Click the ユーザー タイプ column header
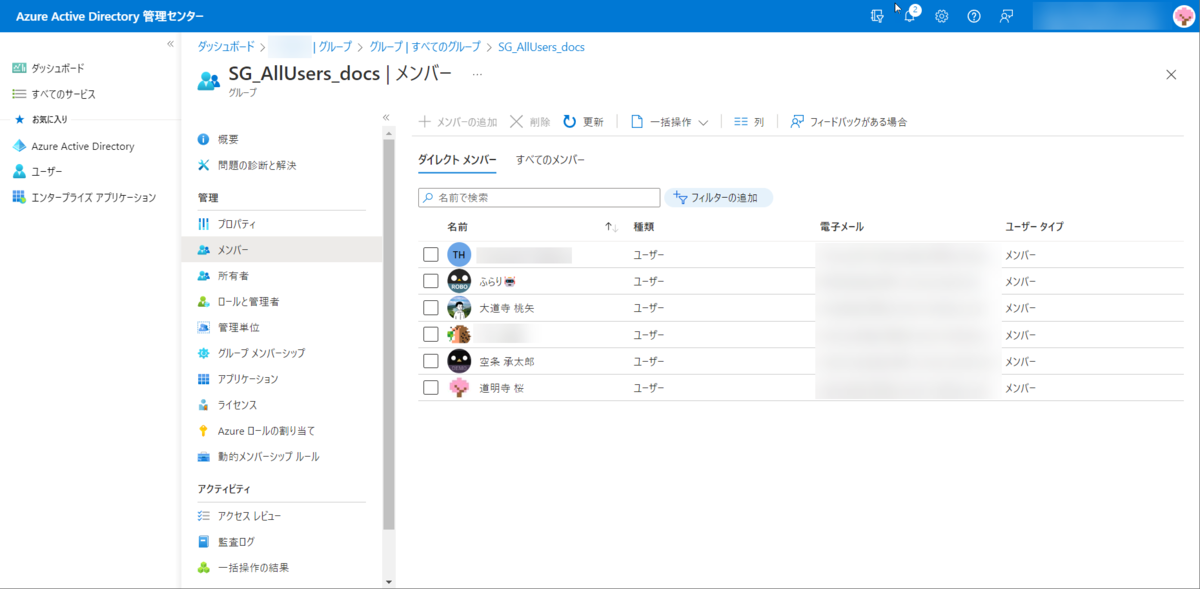1200x589 pixels. tap(1034, 227)
